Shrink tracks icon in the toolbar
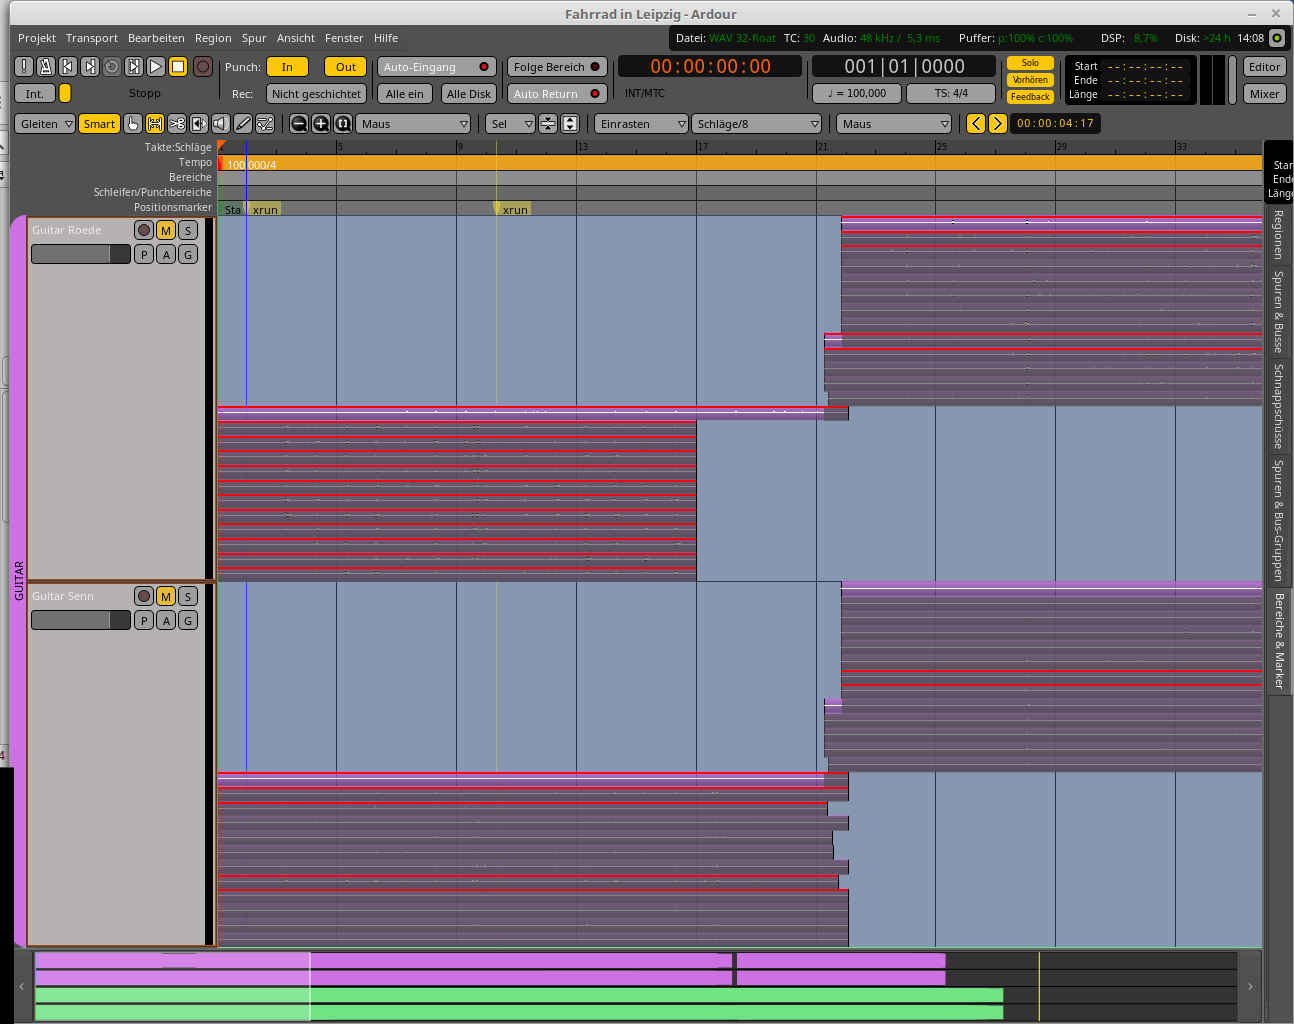This screenshot has height=1024, width=1294. pos(548,124)
